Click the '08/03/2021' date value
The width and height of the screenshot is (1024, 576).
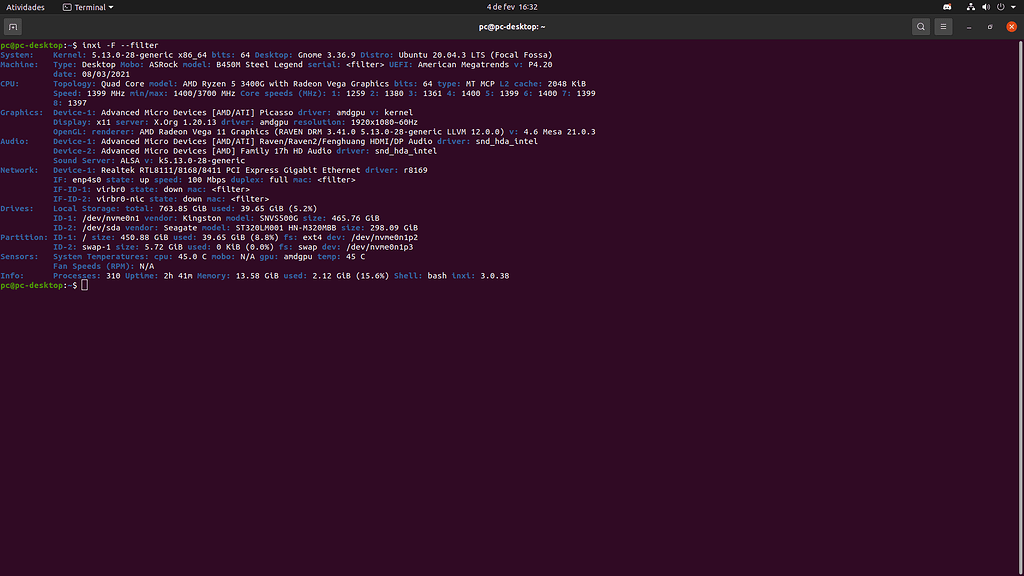(x=106, y=74)
